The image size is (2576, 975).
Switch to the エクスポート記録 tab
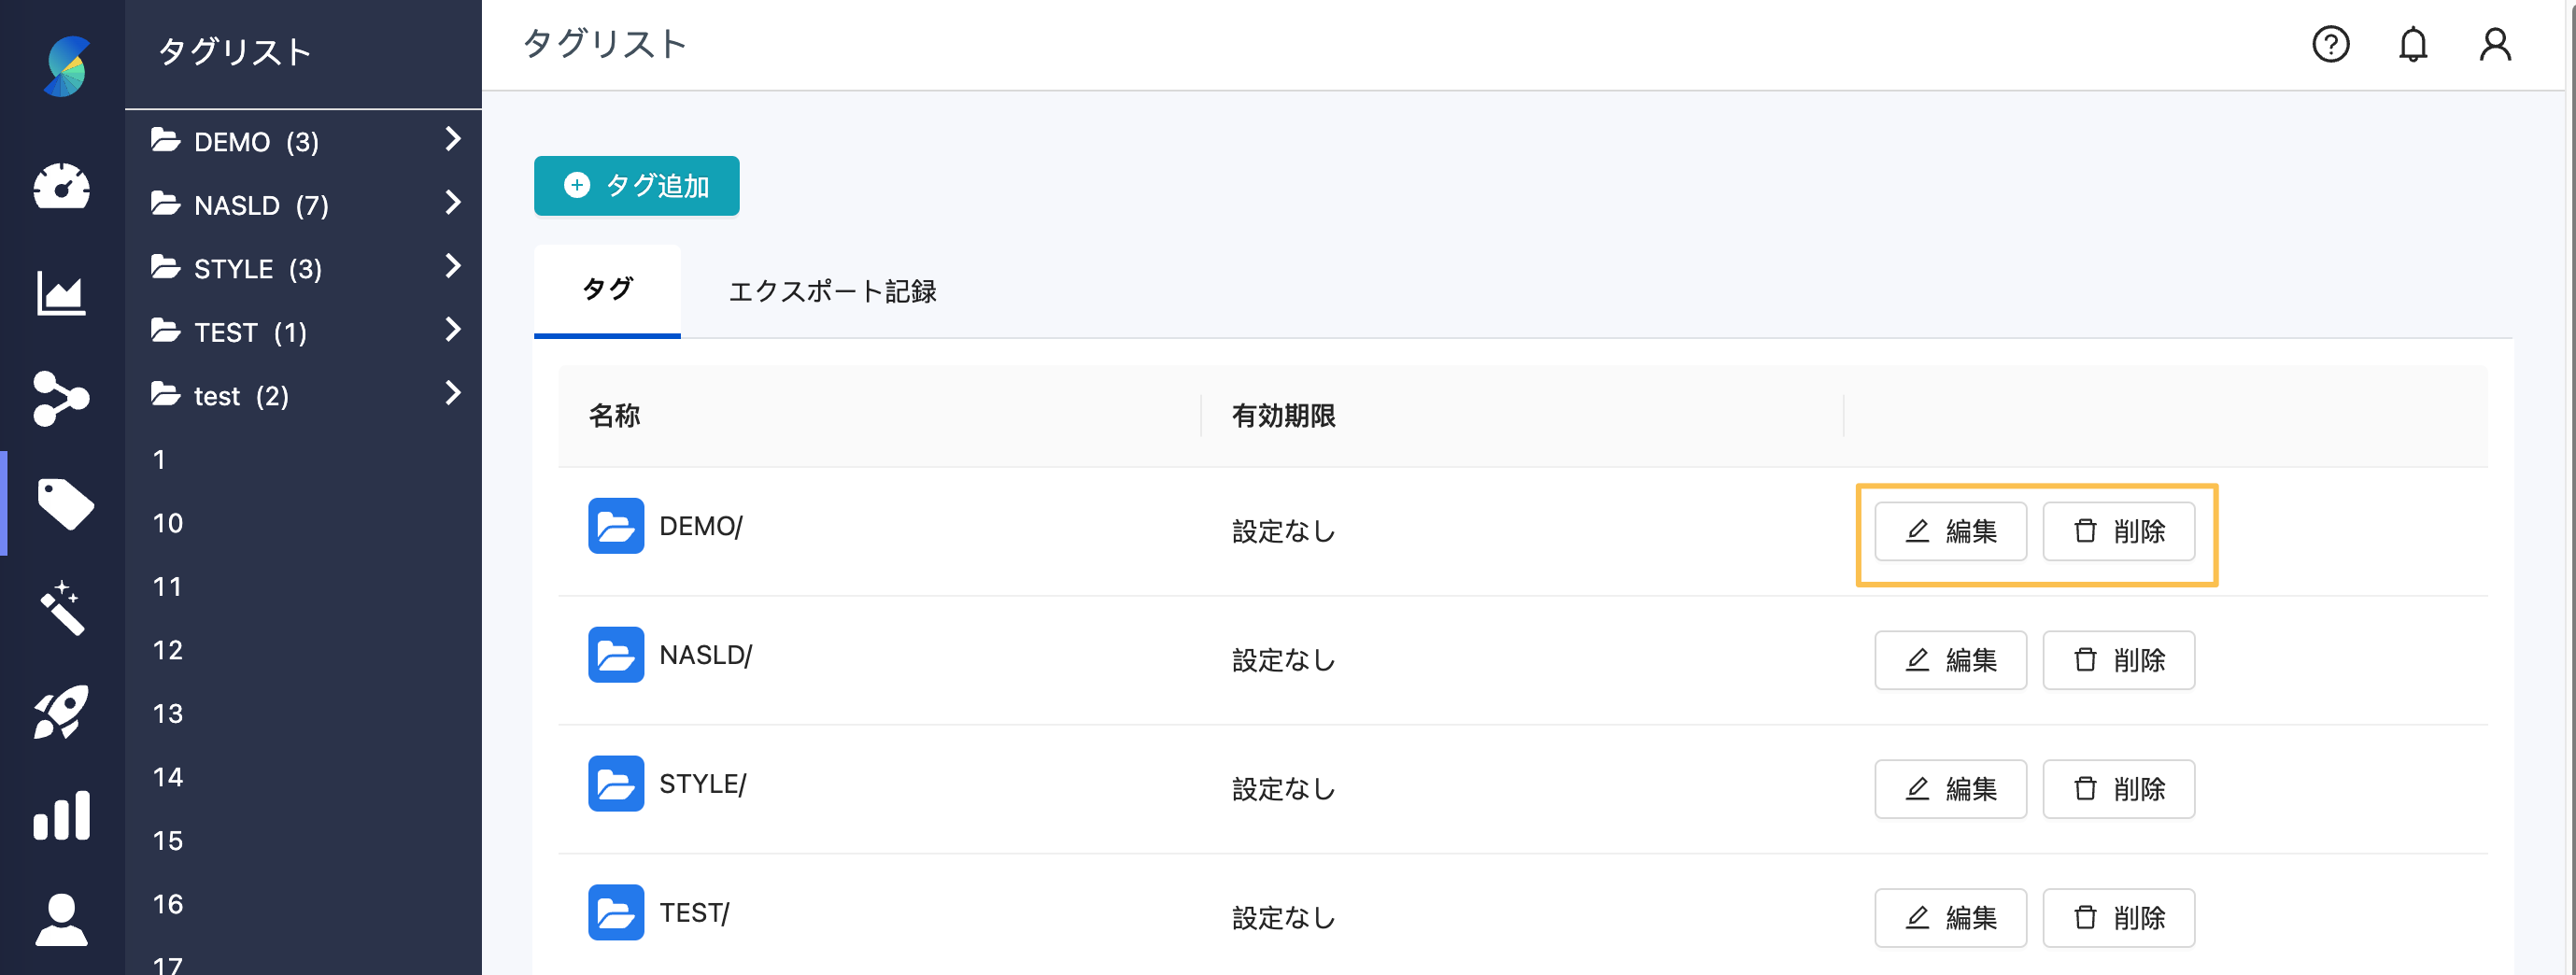tap(832, 291)
